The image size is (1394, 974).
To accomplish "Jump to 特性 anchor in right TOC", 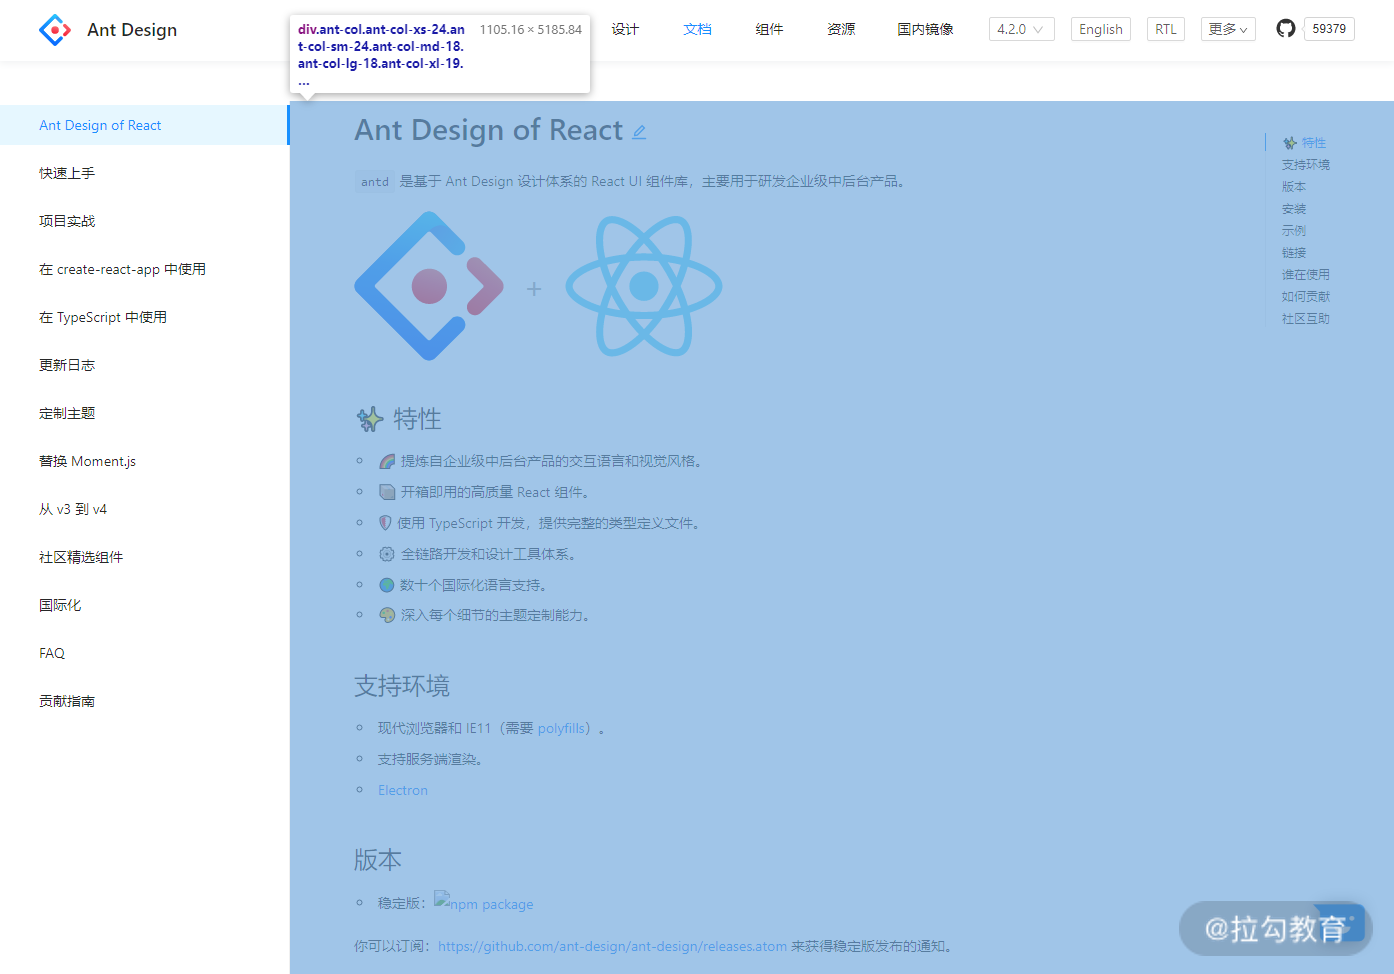I will click(x=1305, y=143).
